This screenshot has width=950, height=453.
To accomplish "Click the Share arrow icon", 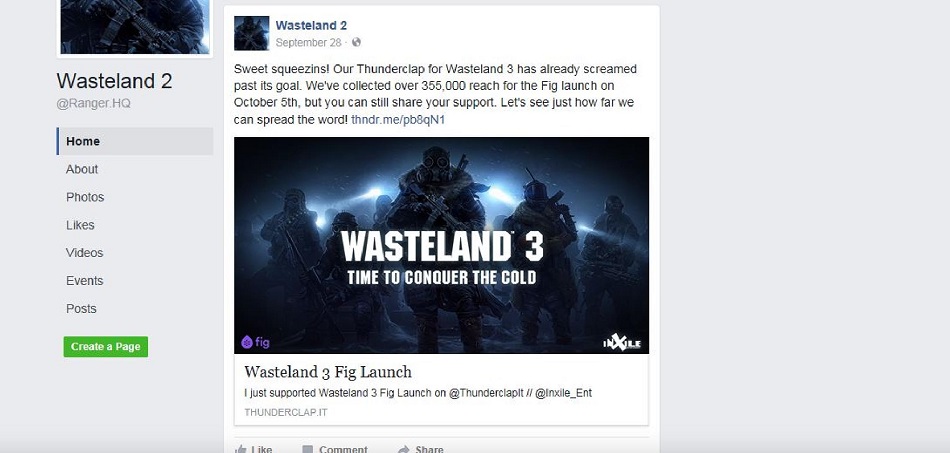I will [404, 449].
